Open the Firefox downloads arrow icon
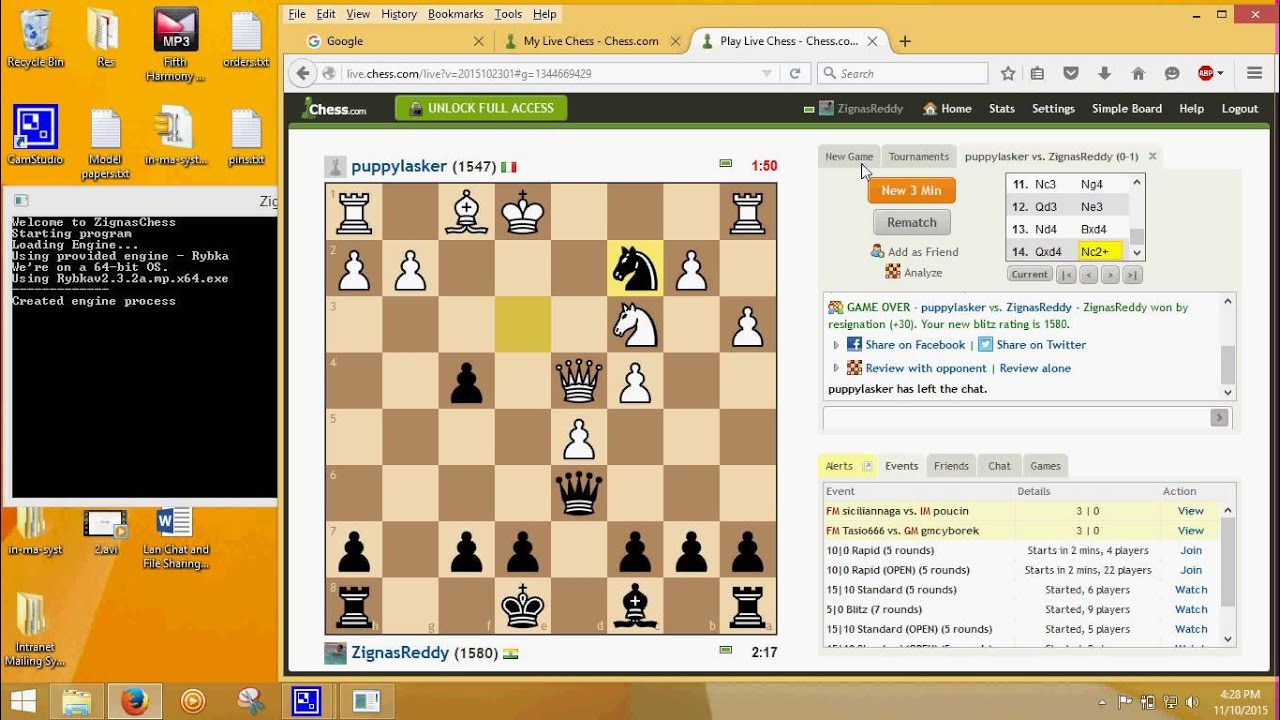The width and height of the screenshot is (1280, 720). click(1104, 73)
